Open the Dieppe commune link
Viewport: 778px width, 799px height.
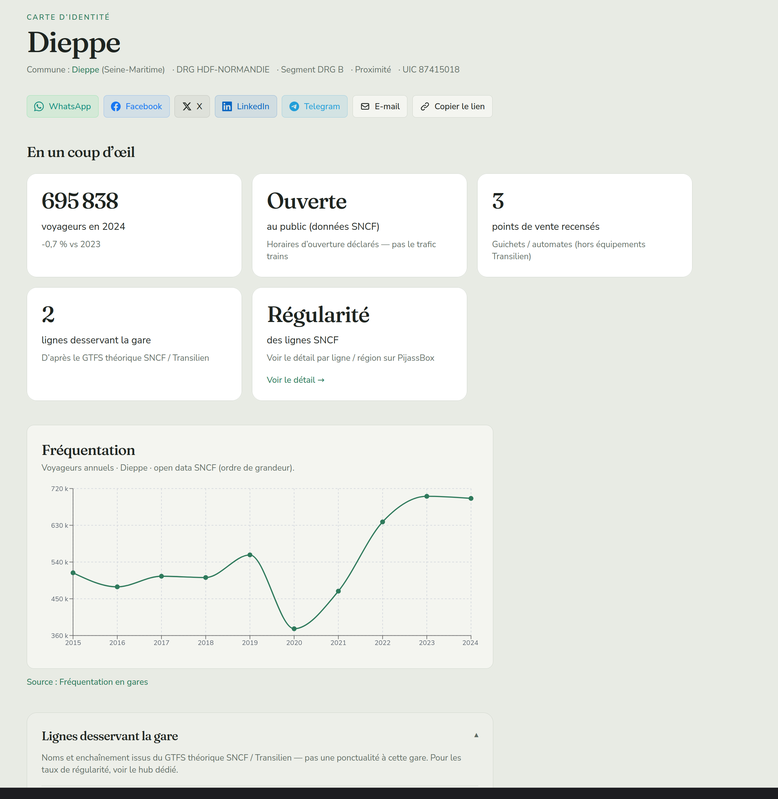pos(85,70)
